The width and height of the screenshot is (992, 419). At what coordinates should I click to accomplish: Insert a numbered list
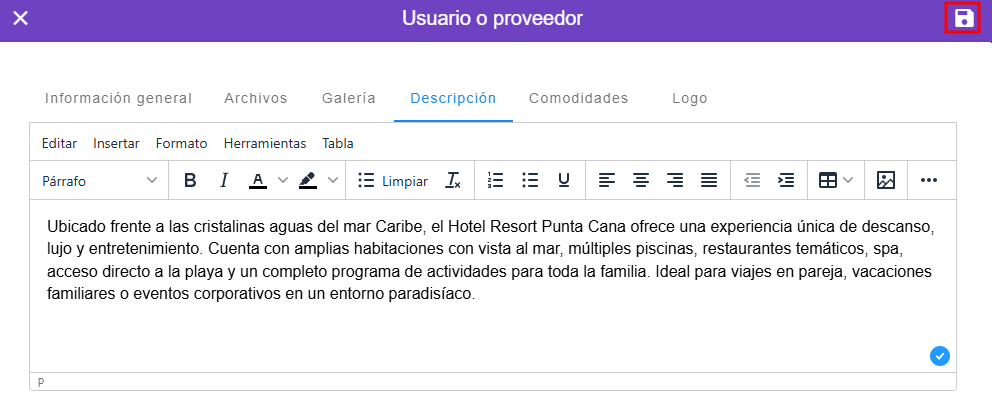496,181
